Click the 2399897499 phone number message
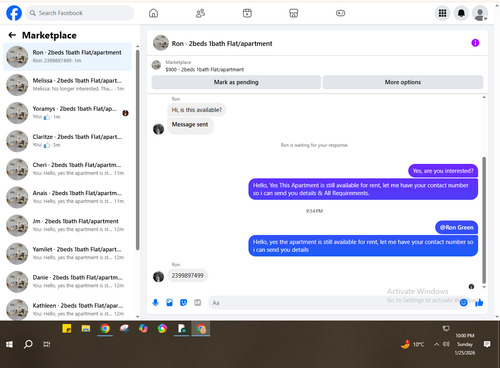This screenshot has height=368, width=500. click(x=187, y=276)
